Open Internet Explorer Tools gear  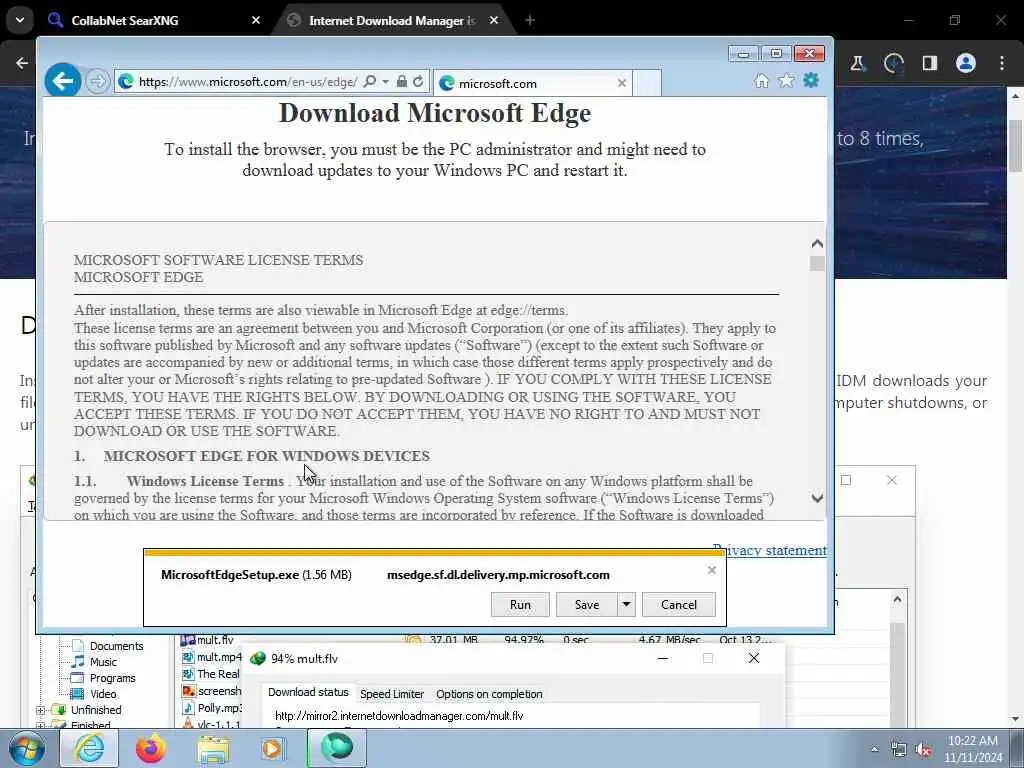tap(811, 81)
